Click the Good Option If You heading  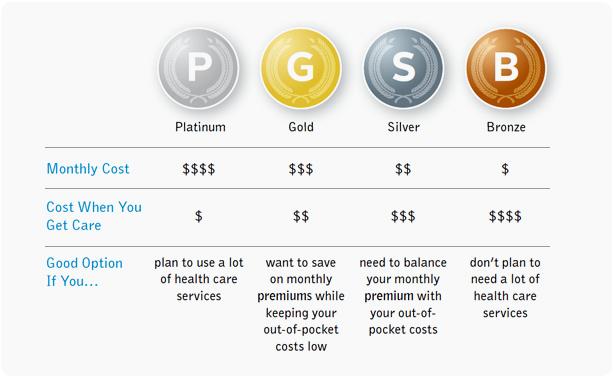click(84, 272)
